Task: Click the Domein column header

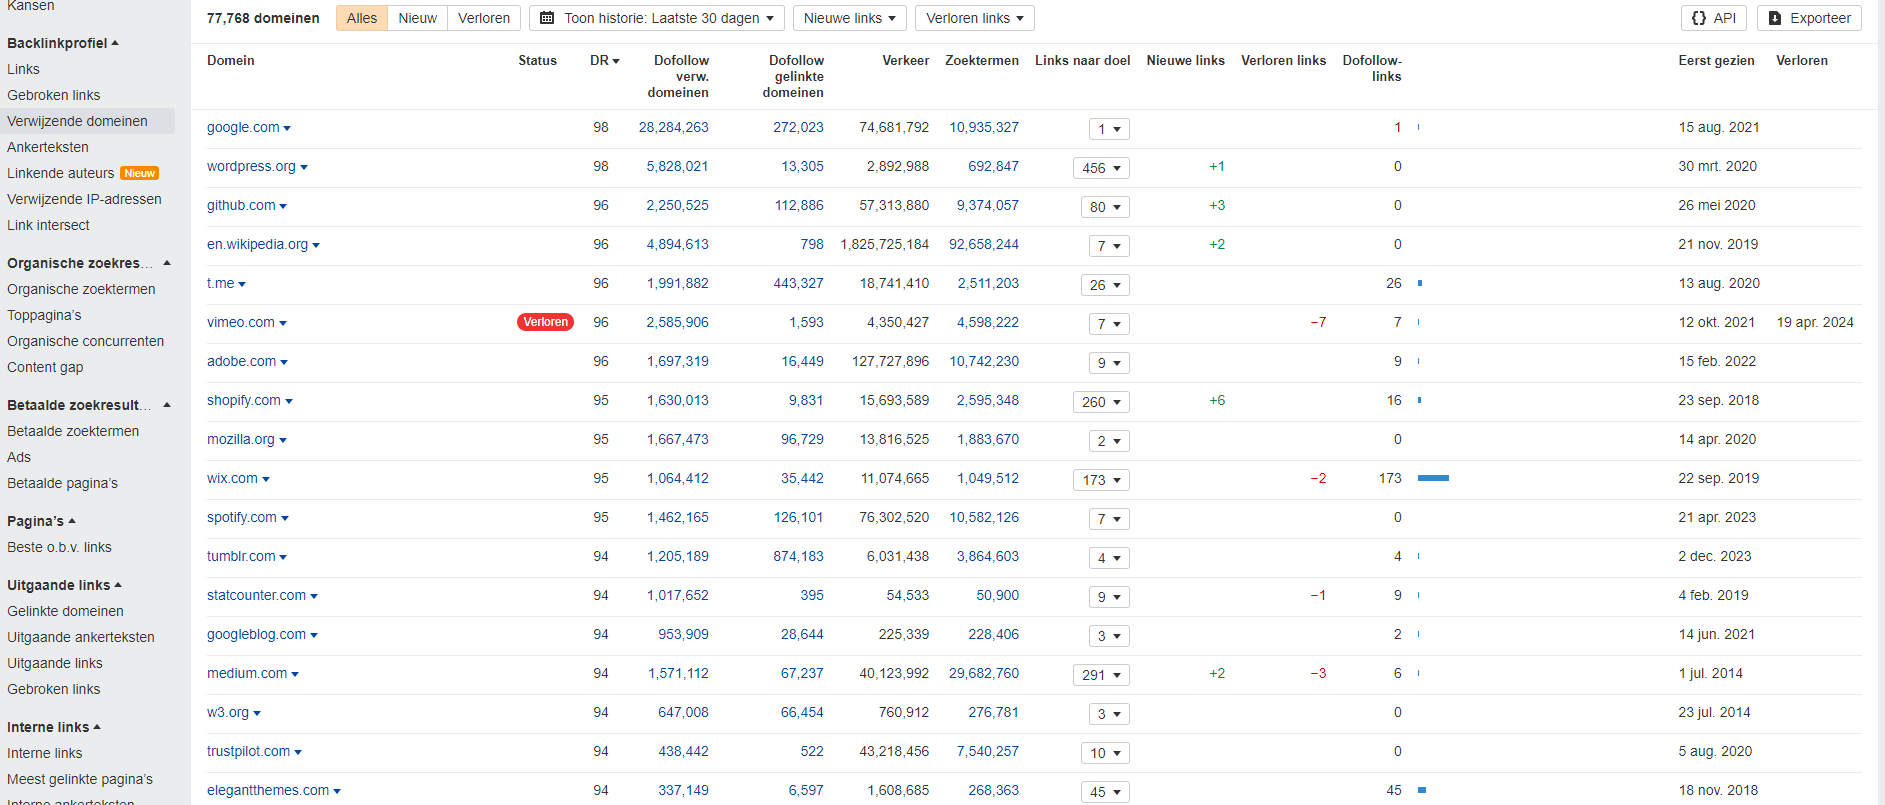Action: pos(231,61)
